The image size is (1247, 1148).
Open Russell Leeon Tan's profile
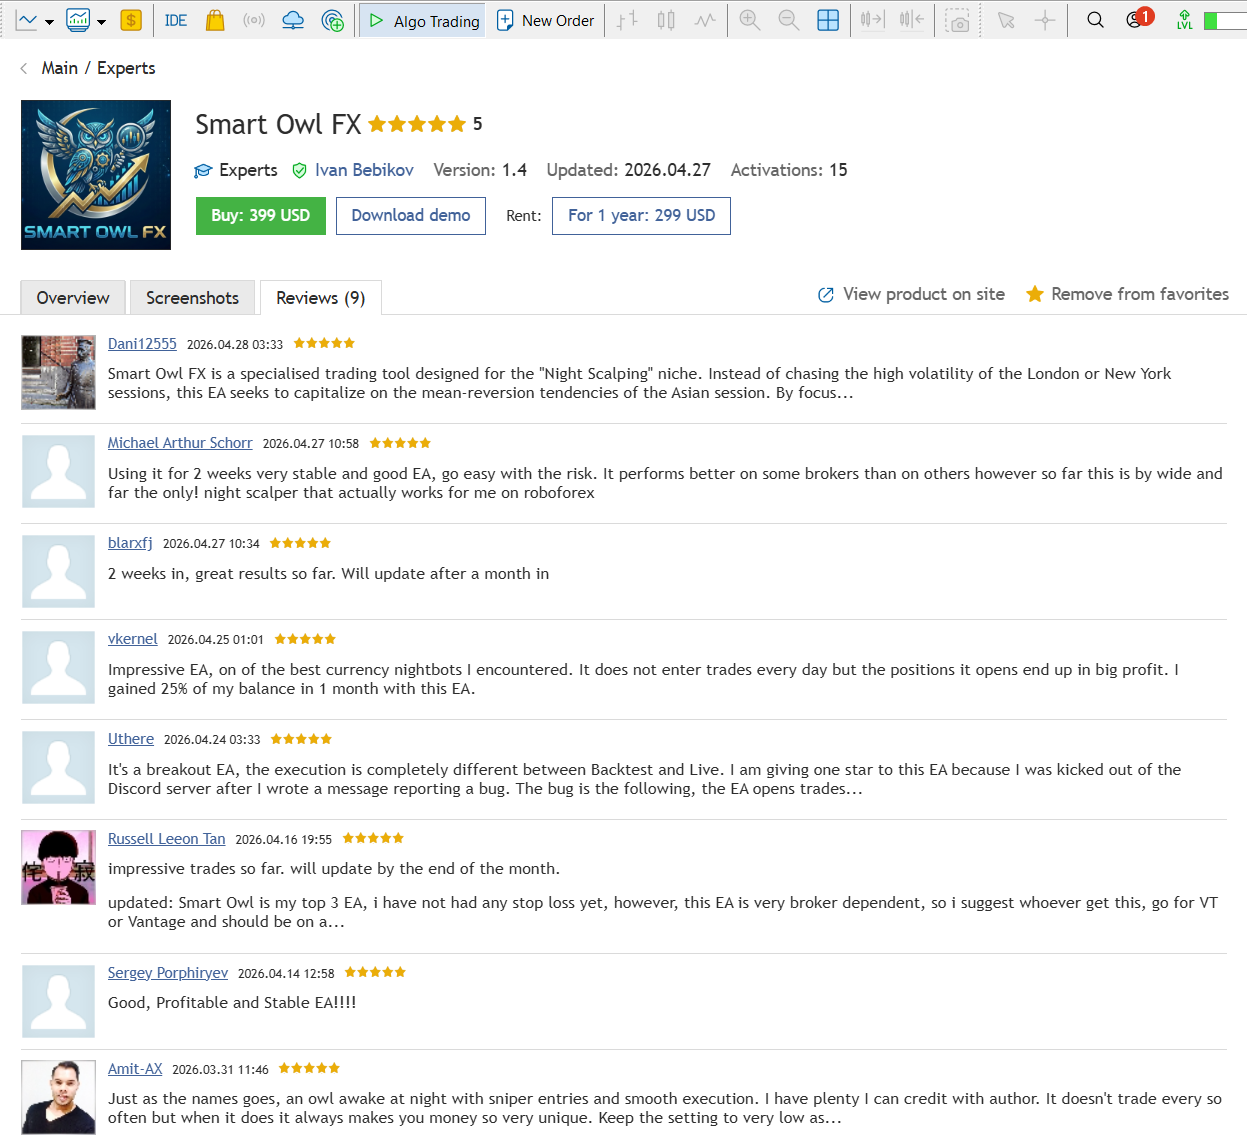[x=167, y=839]
